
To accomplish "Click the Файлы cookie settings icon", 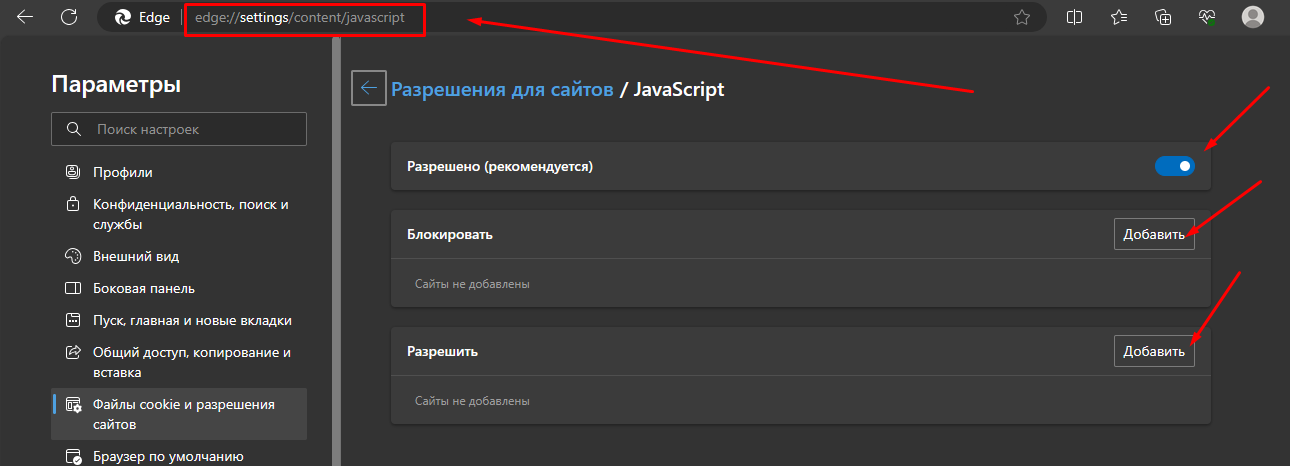I will 72,404.
